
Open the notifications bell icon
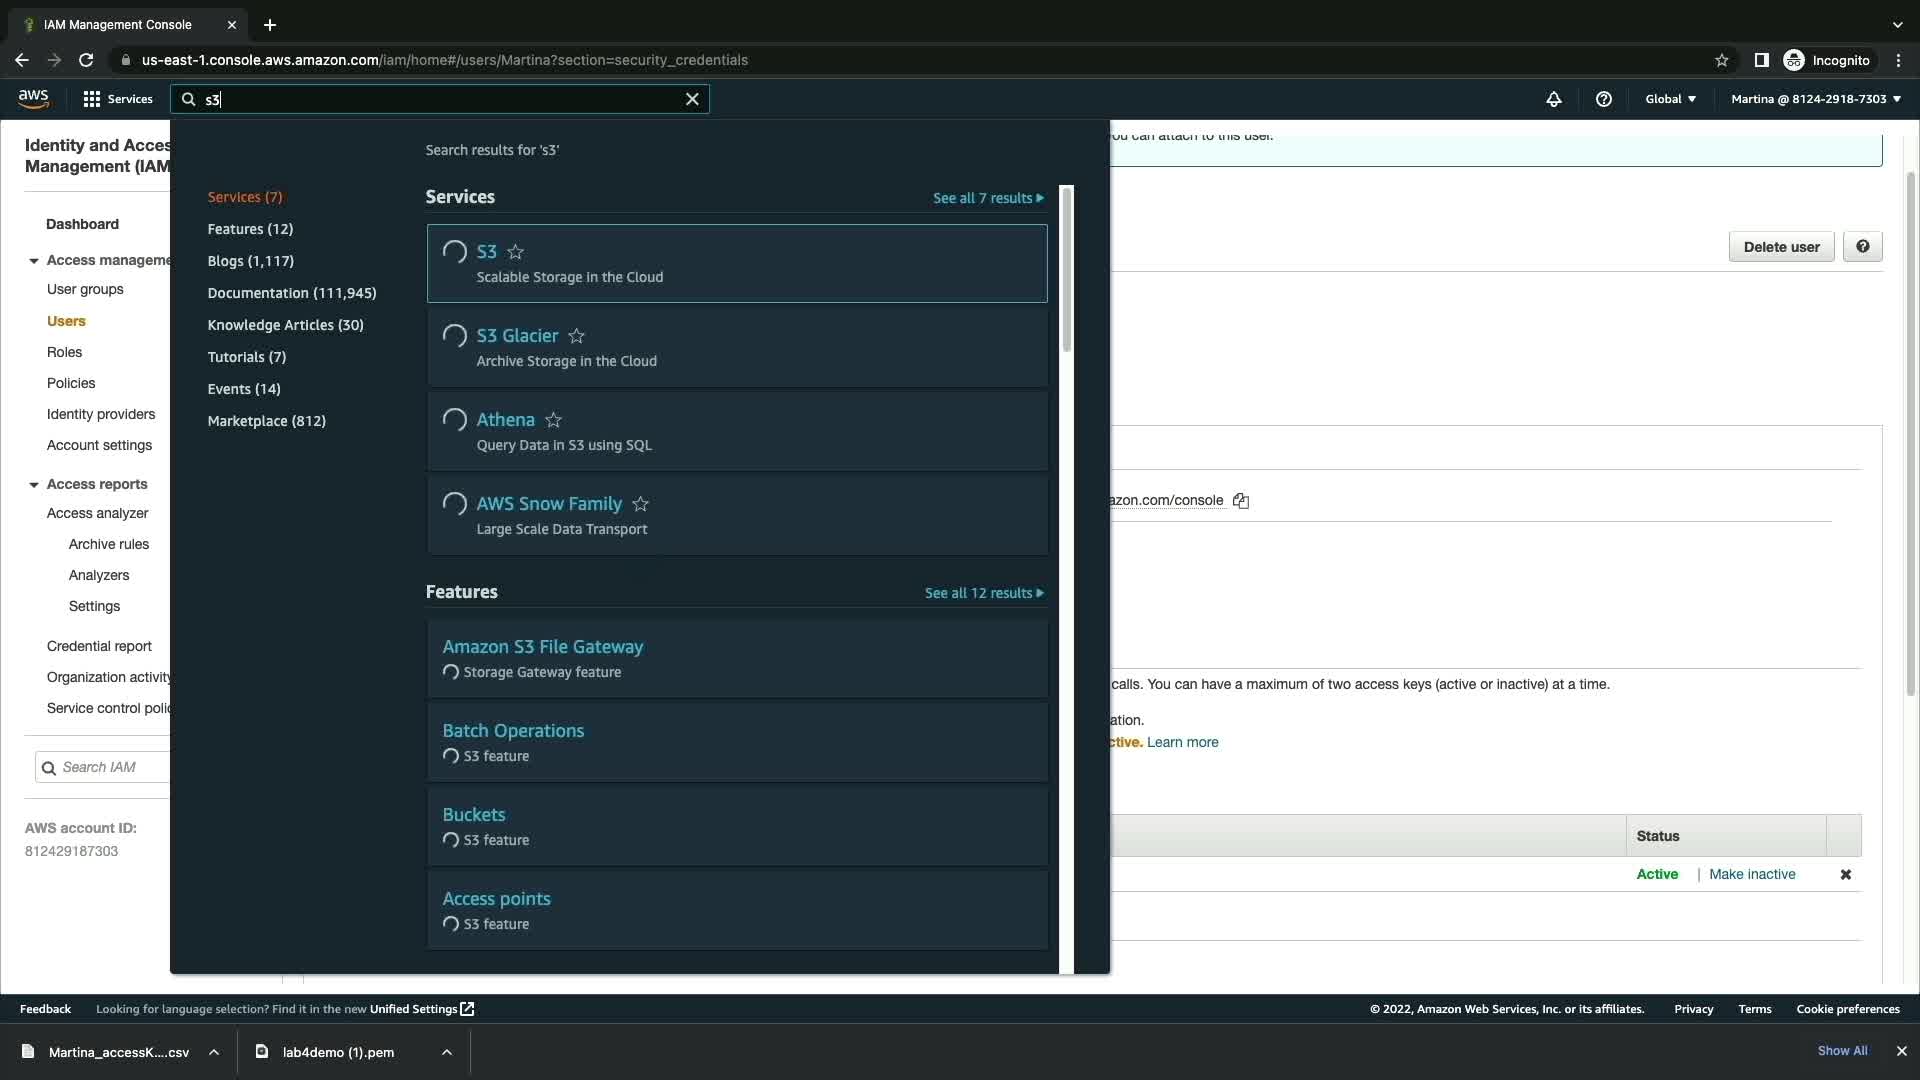(x=1553, y=99)
